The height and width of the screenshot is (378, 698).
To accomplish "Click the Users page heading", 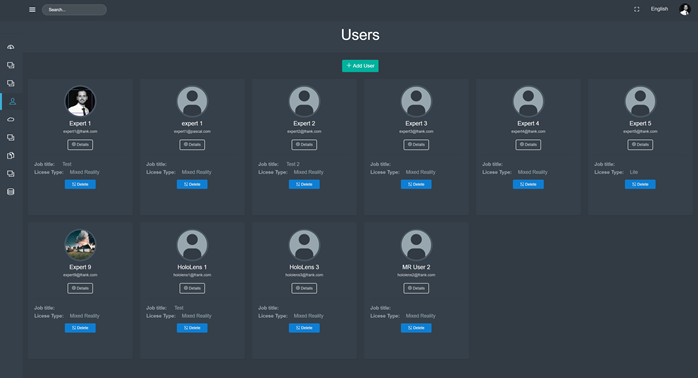I will [x=360, y=35].
